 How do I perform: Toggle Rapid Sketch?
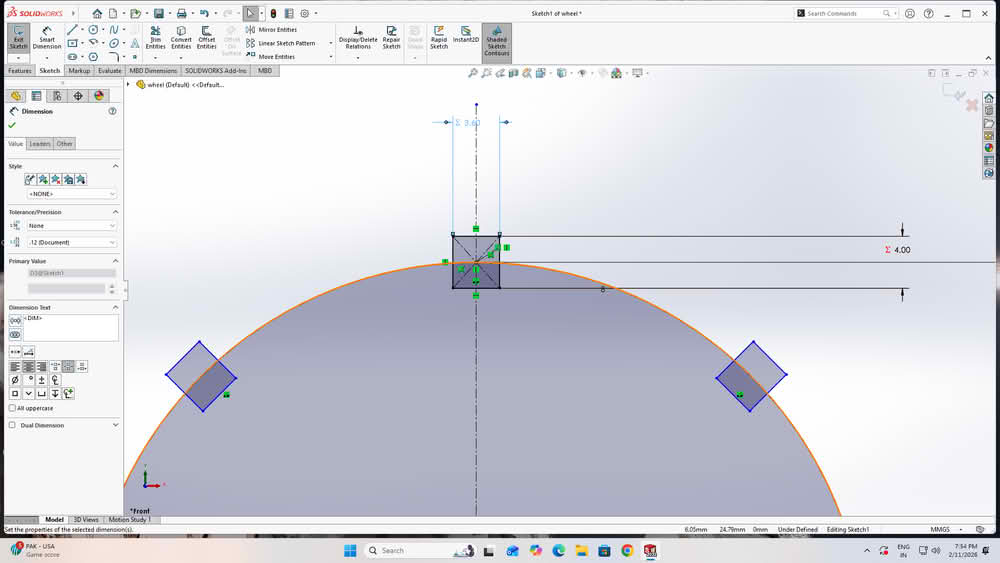pyautogui.click(x=439, y=38)
